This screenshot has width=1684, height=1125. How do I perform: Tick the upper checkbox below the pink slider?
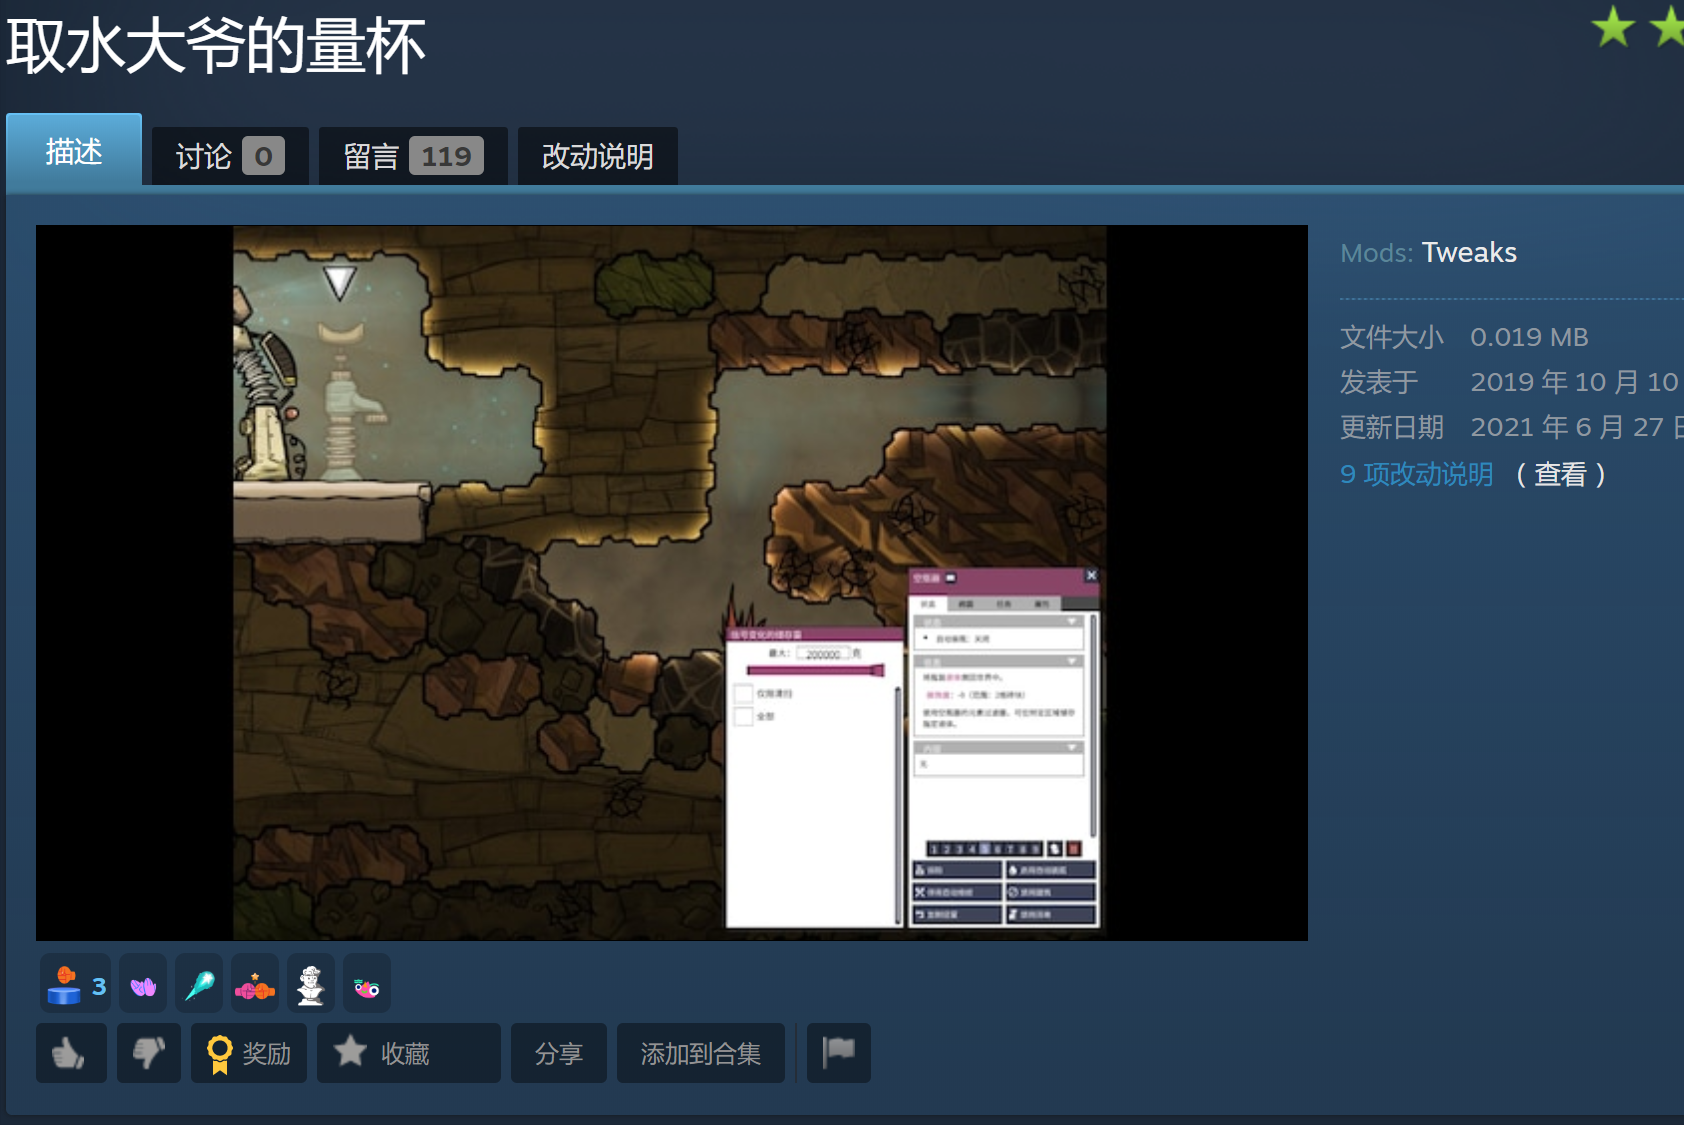743,693
